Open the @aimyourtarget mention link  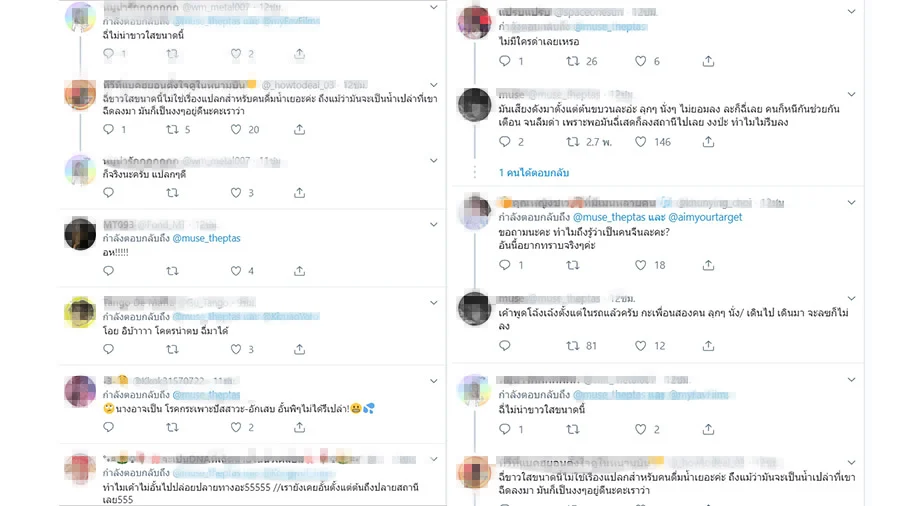(x=705, y=217)
